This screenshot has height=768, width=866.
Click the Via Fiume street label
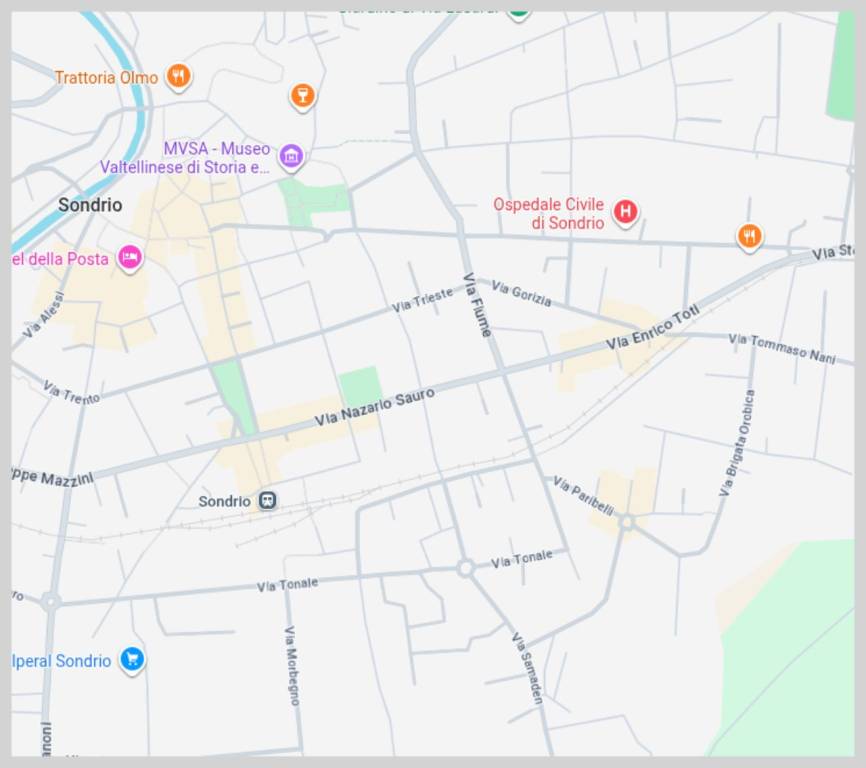[x=478, y=304]
